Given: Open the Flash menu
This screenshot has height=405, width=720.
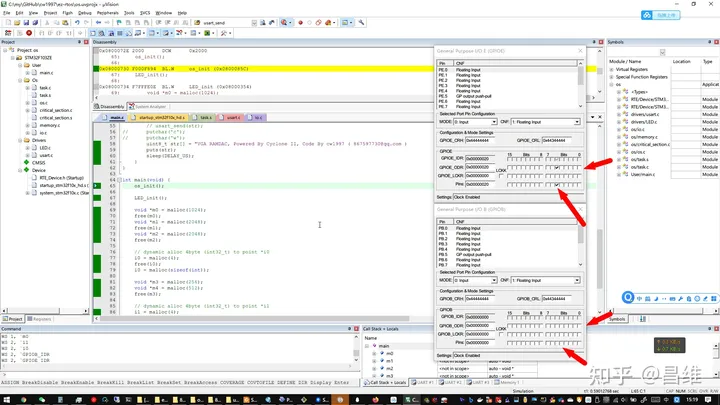Looking at the screenshot, I should coord(67,13).
